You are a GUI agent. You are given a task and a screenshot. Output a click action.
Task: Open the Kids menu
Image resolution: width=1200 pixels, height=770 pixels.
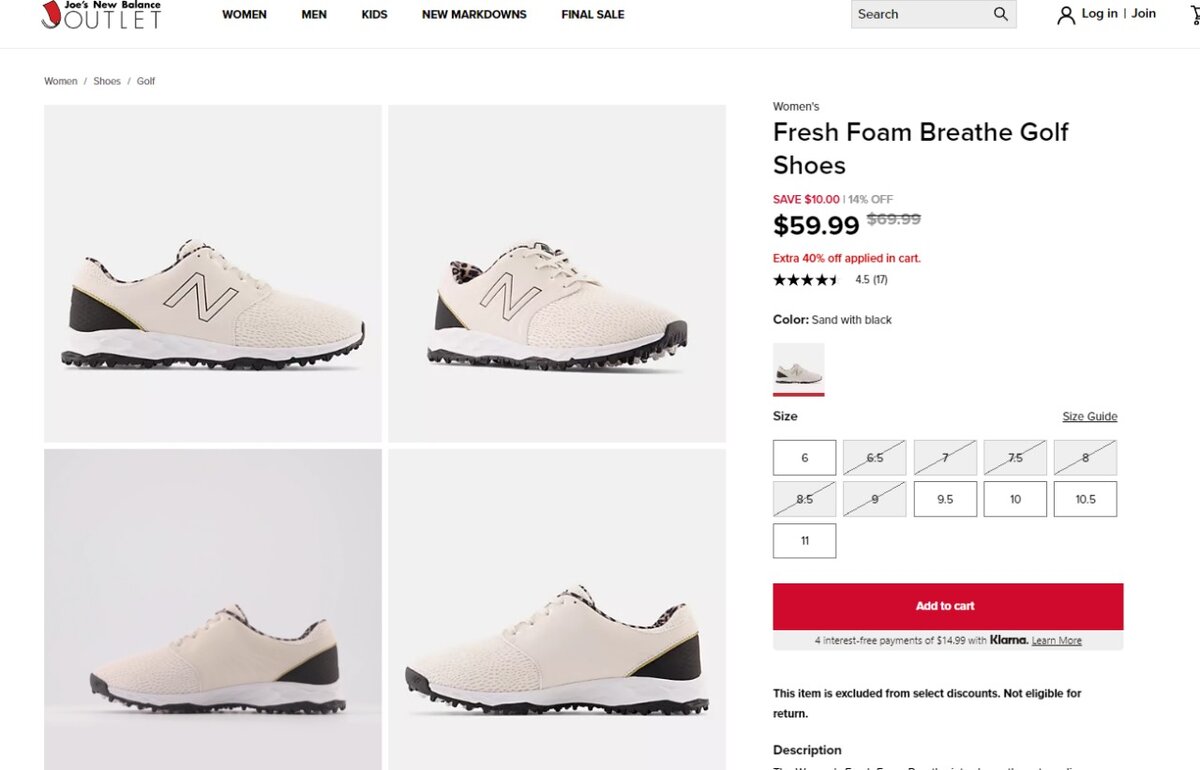[x=374, y=15]
